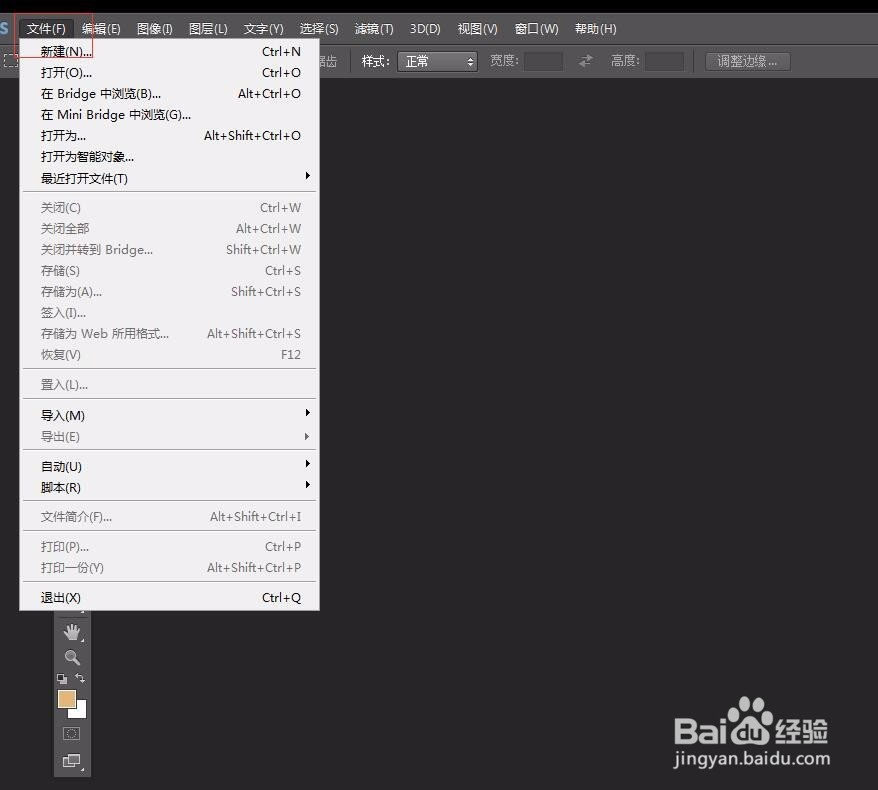Click the 打印(P)... menu entry
Screen dimensions: 878x790
[x=170, y=546]
